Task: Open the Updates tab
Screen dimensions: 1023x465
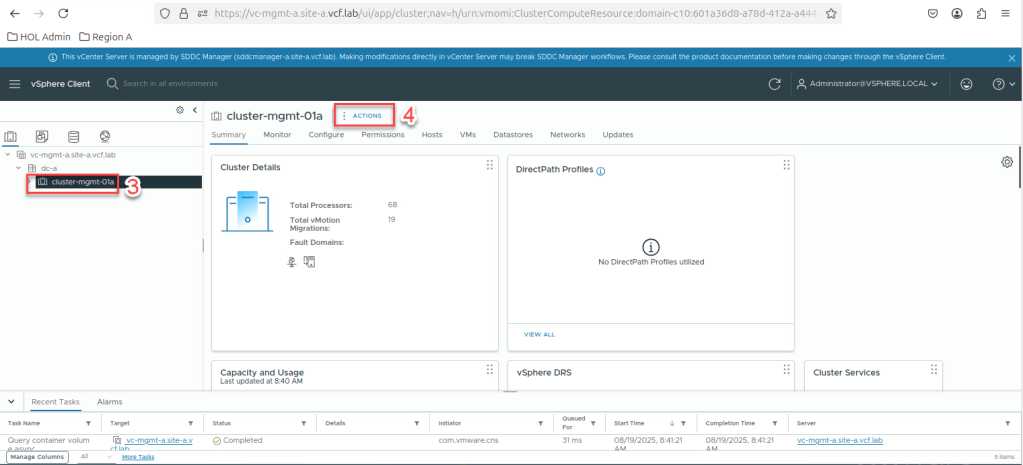Action: 618,135
